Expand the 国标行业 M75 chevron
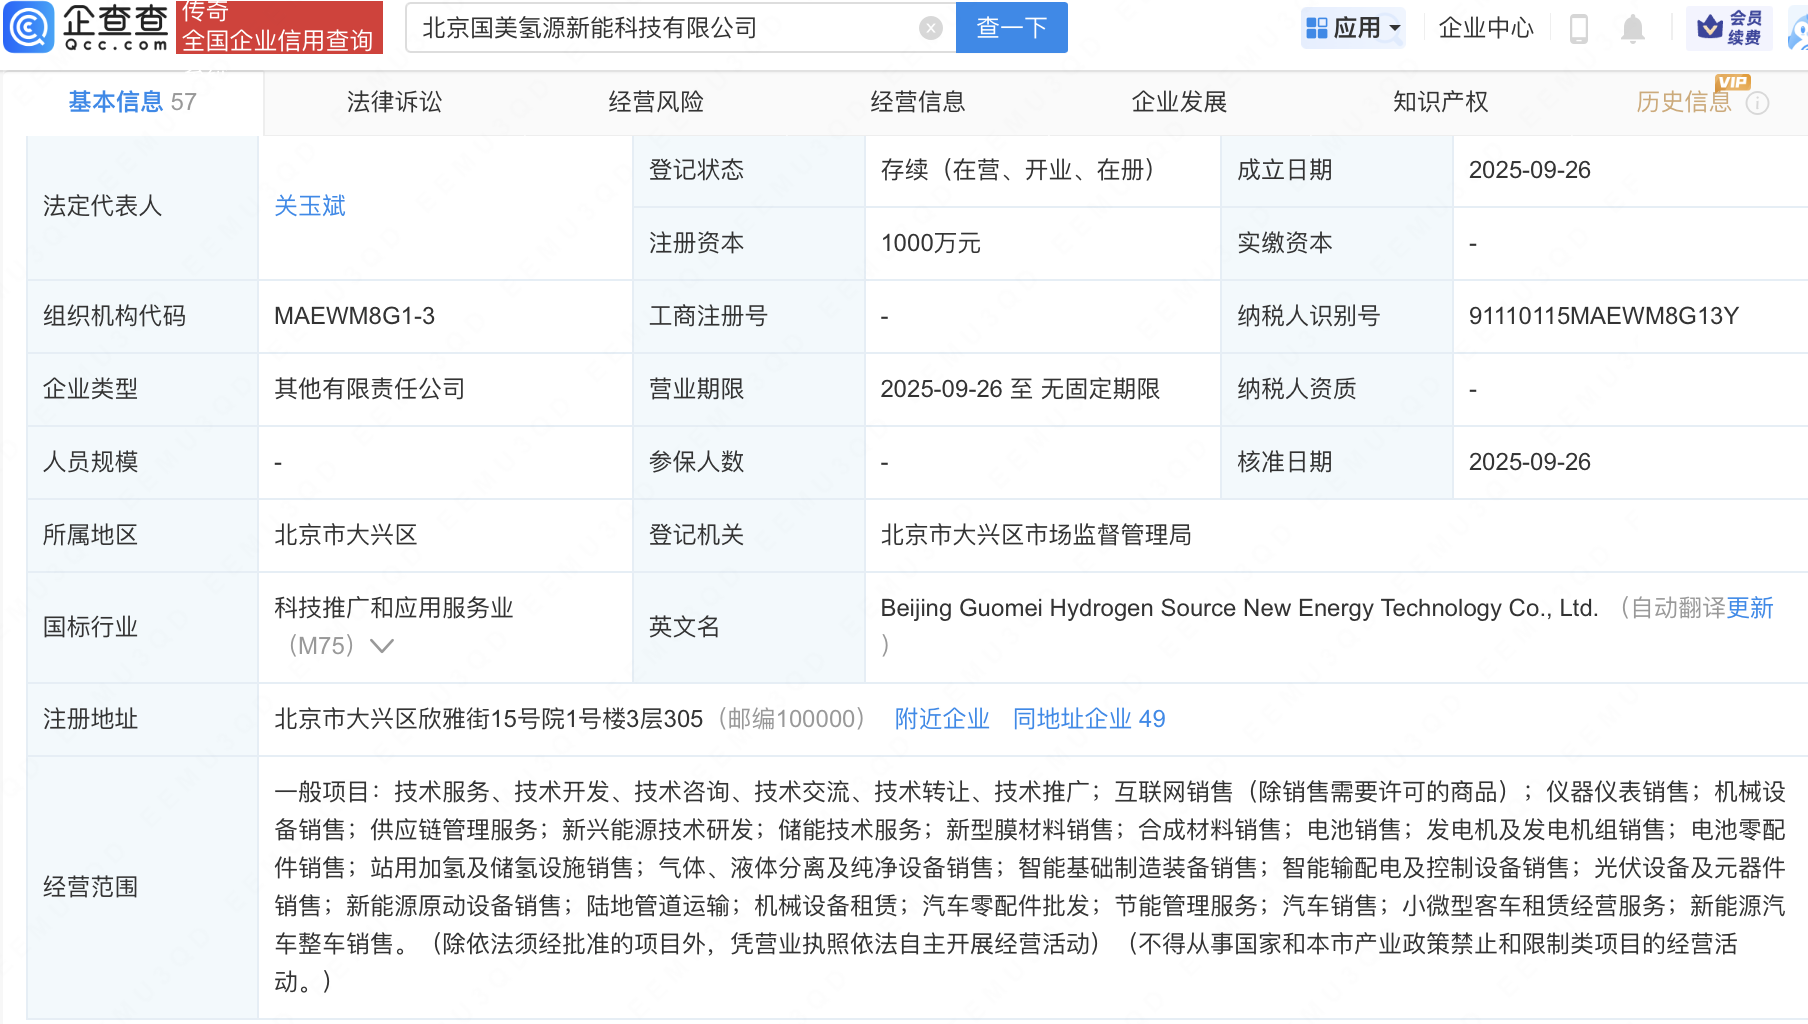This screenshot has height=1024, width=1808. 381,646
